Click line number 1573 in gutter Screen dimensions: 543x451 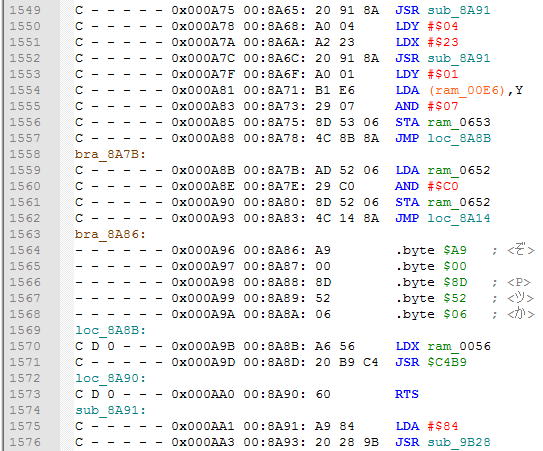pos(25,394)
